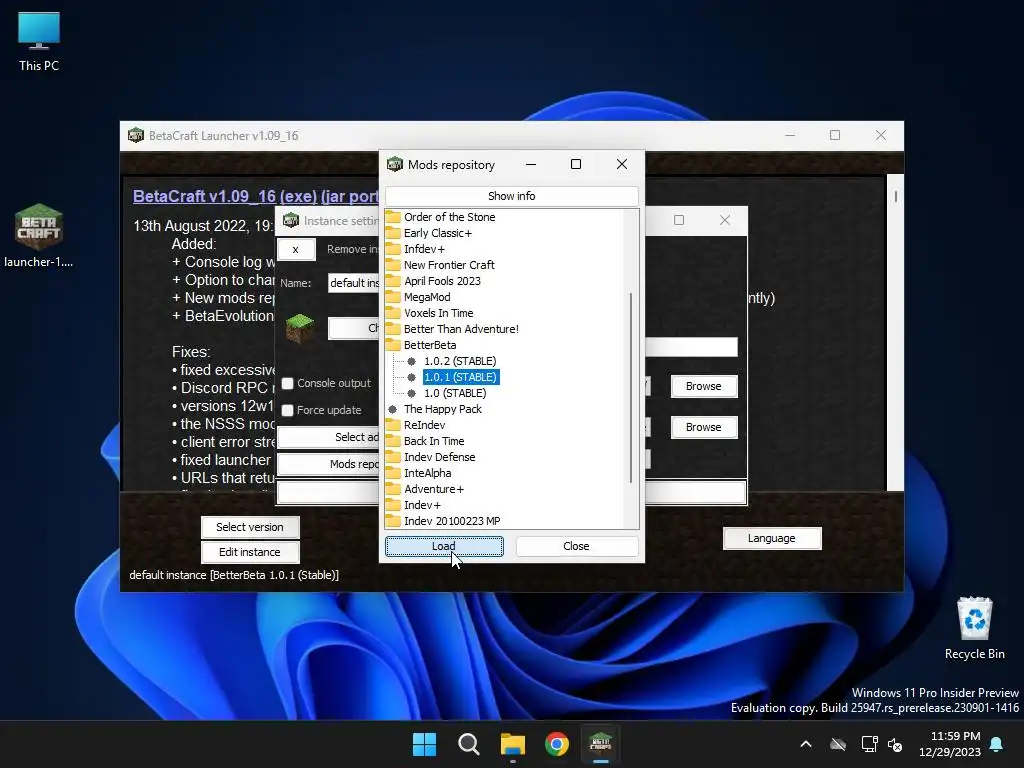Click the Better Than Adventure! folder icon
The image size is (1024, 768).
point(393,329)
